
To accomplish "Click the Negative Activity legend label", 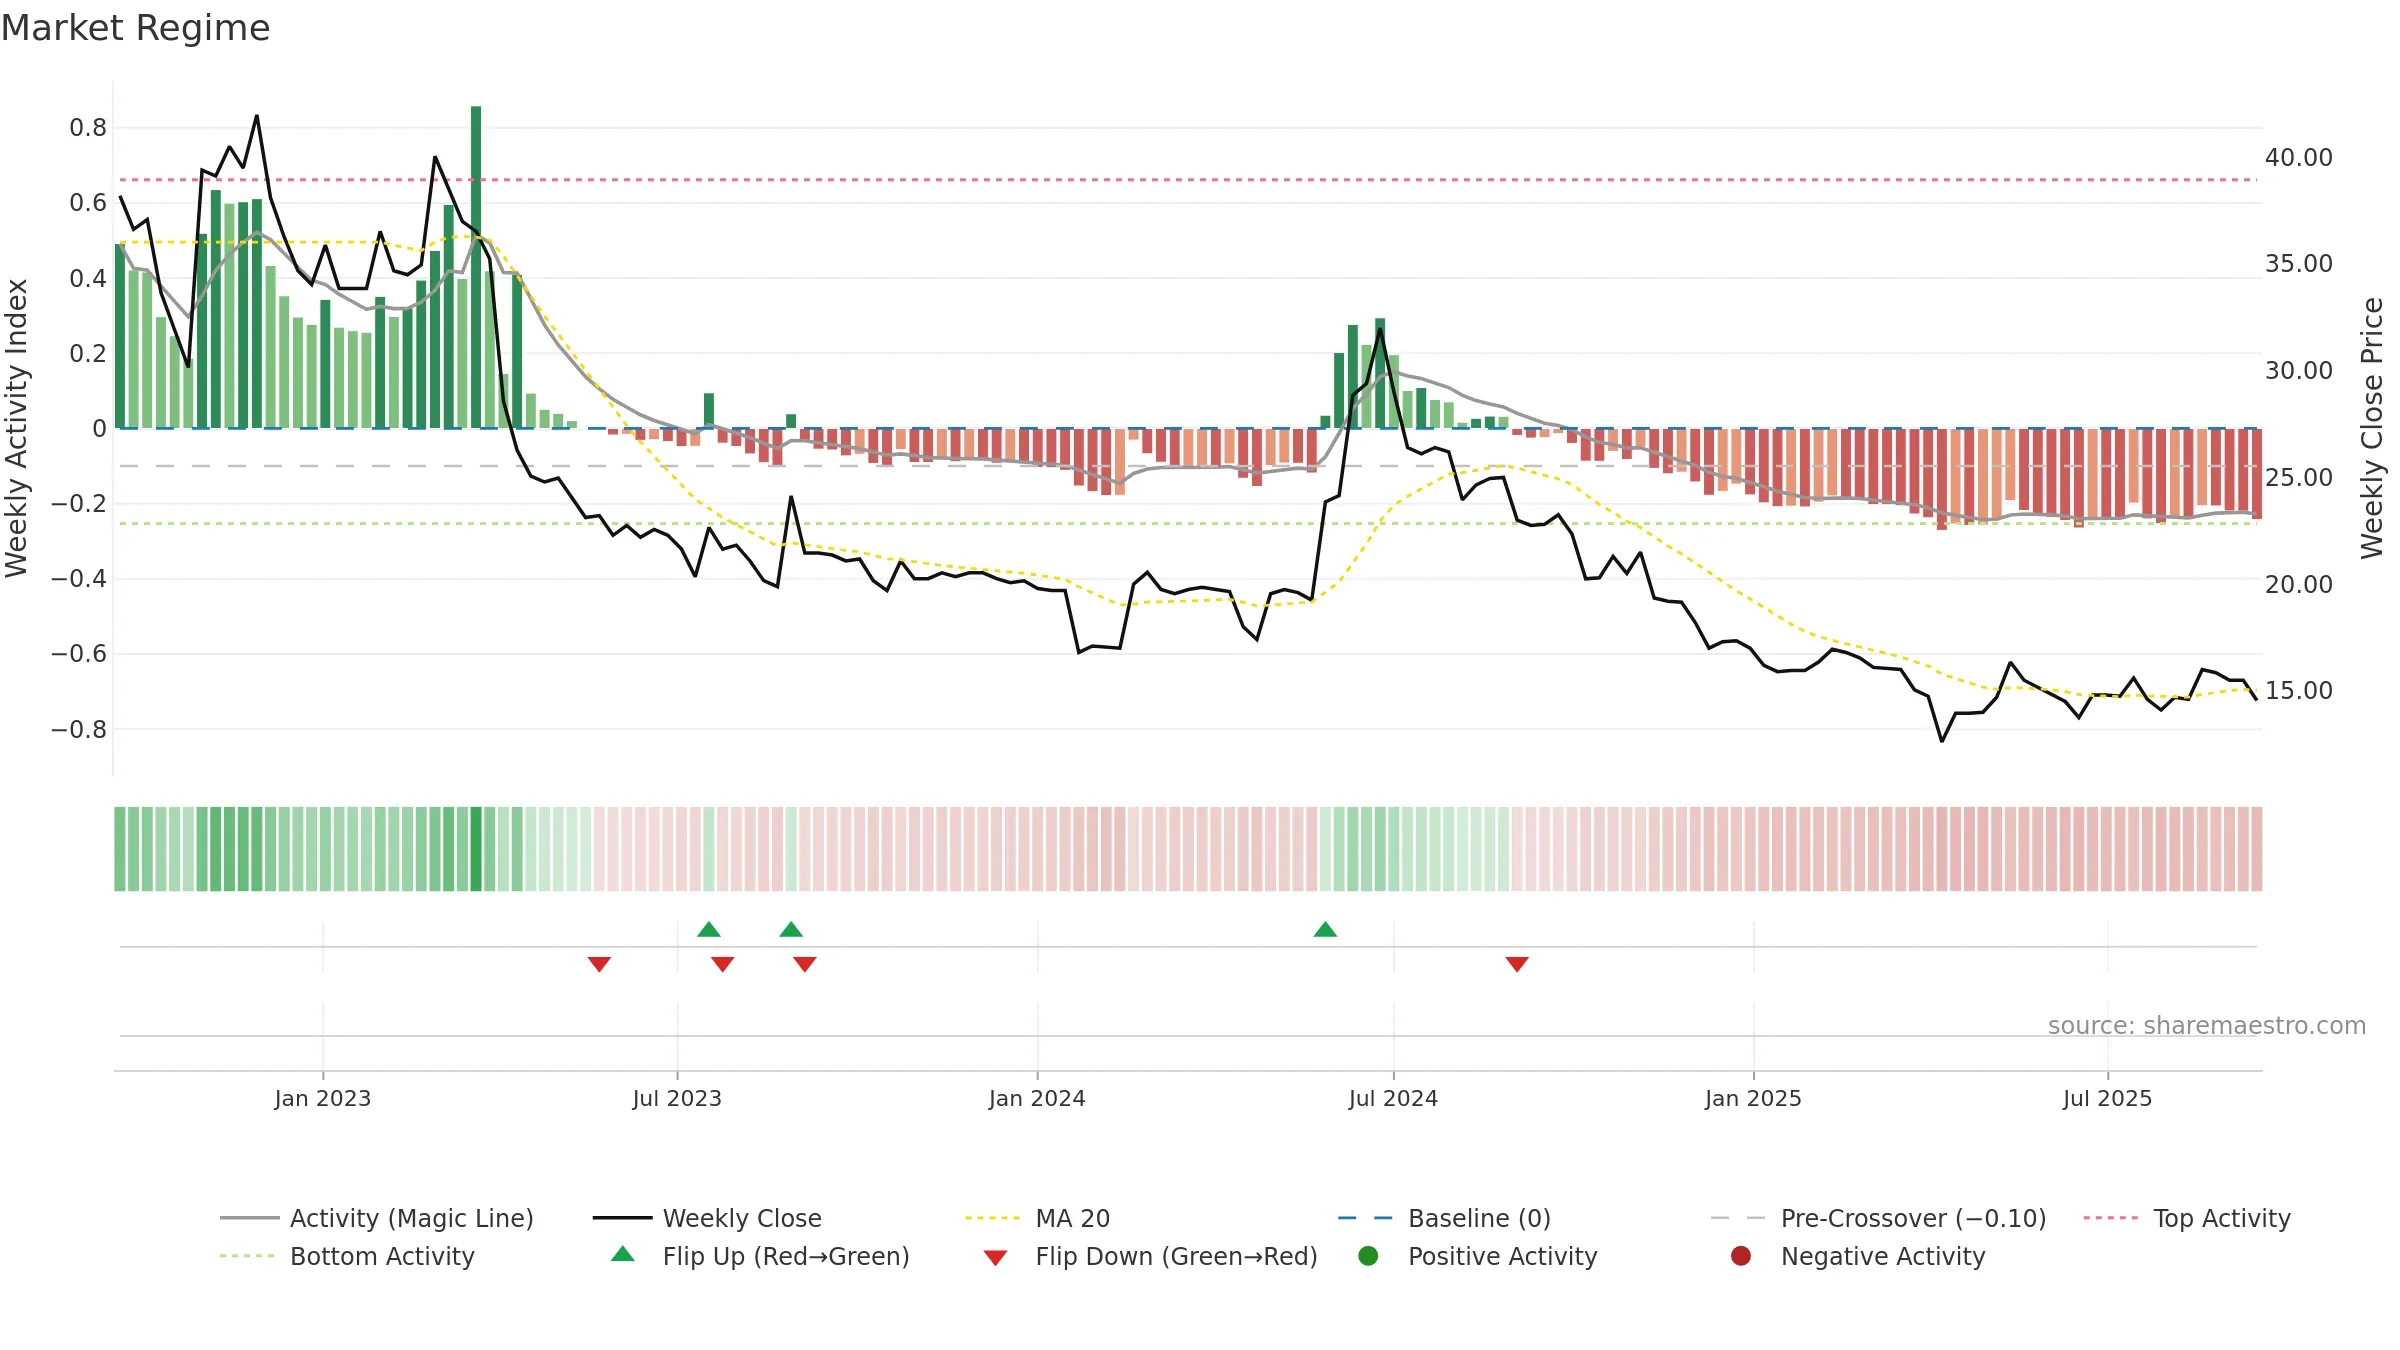I will [x=1883, y=1256].
